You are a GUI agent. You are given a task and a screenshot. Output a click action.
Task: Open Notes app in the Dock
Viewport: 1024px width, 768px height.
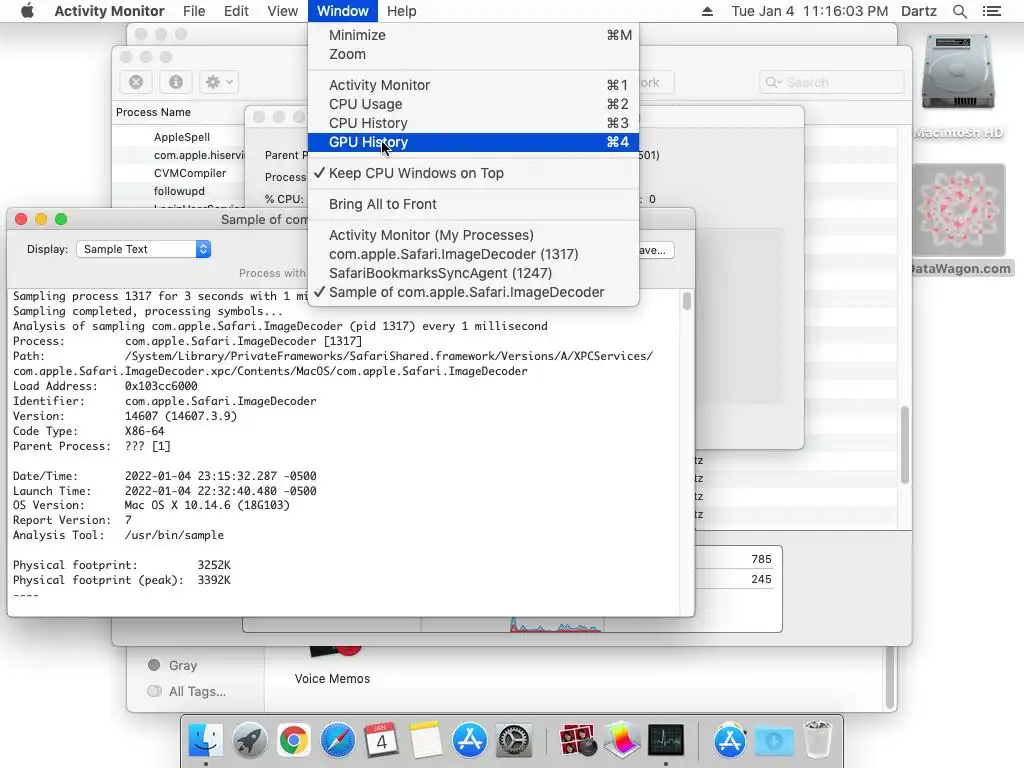[426, 741]
